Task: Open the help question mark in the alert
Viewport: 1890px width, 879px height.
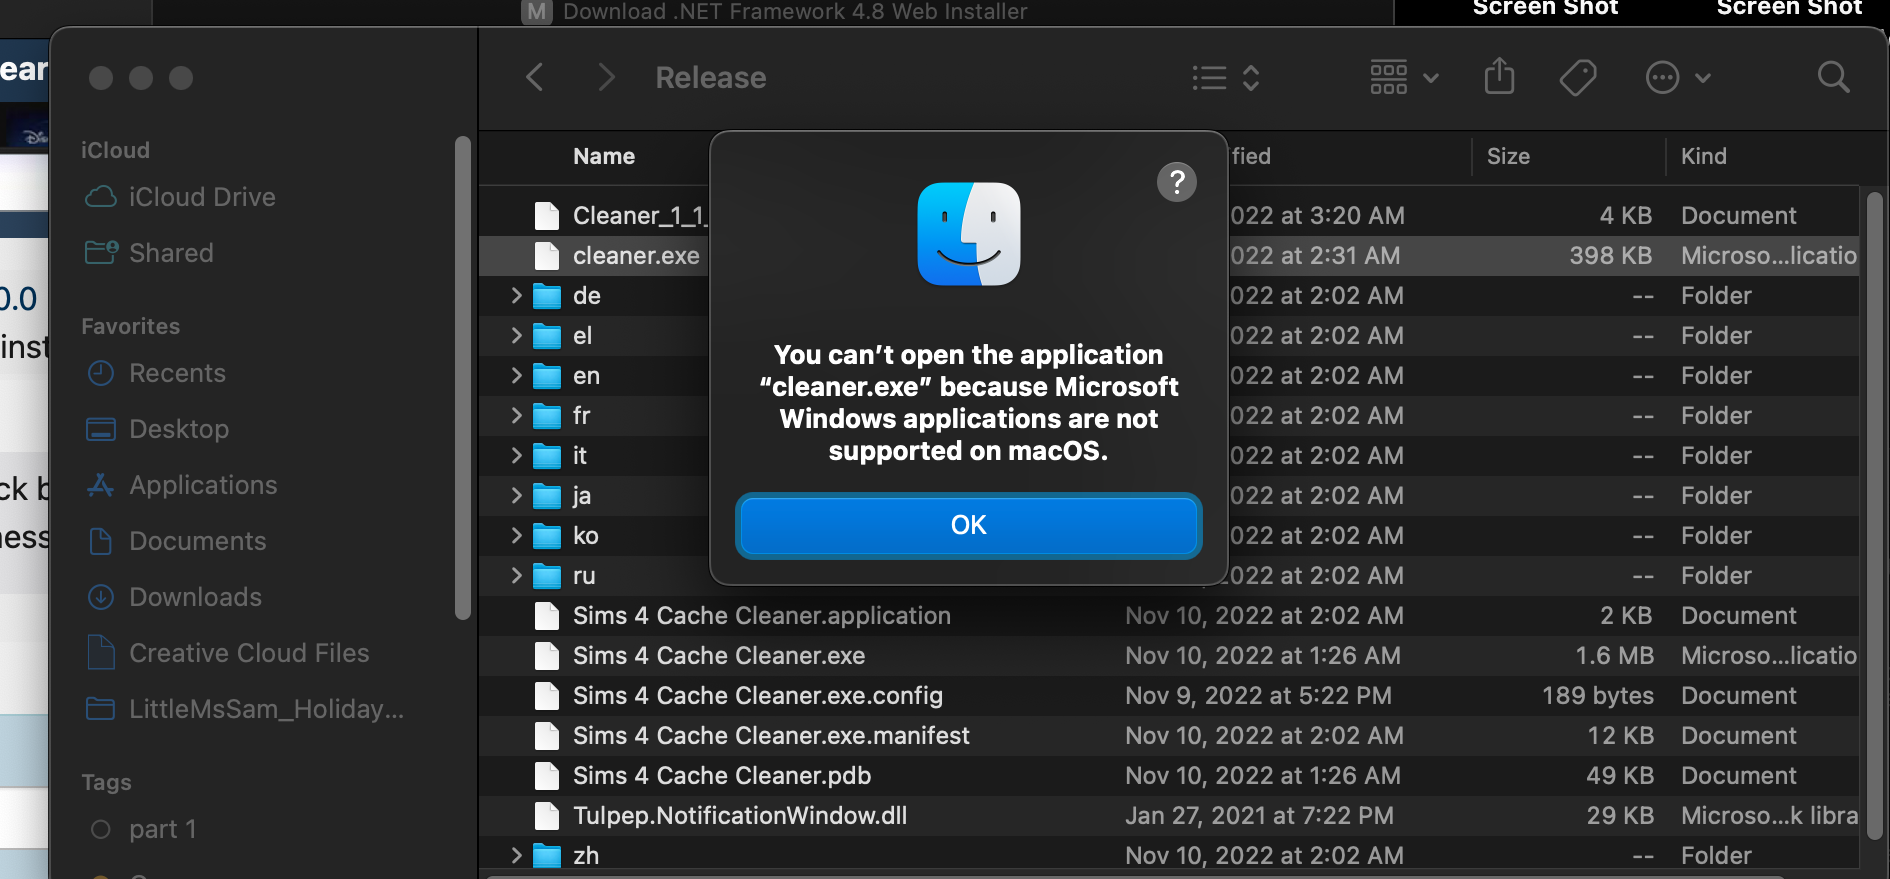Action: point(1177,182)
